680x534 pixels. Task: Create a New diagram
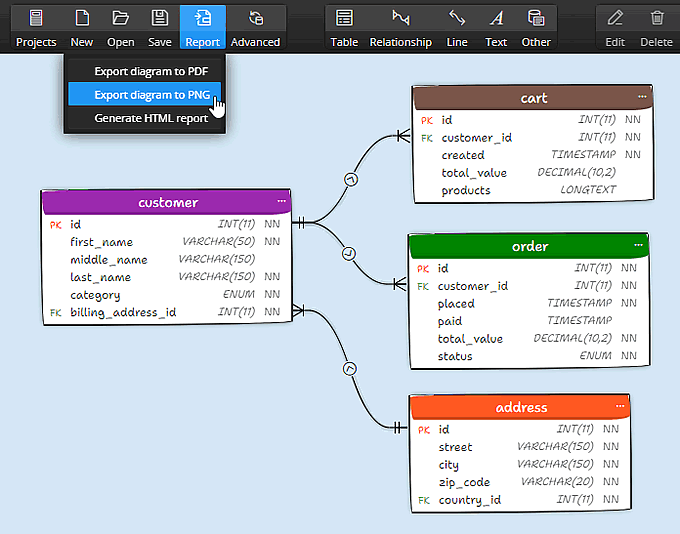click(x=82, y=27)
